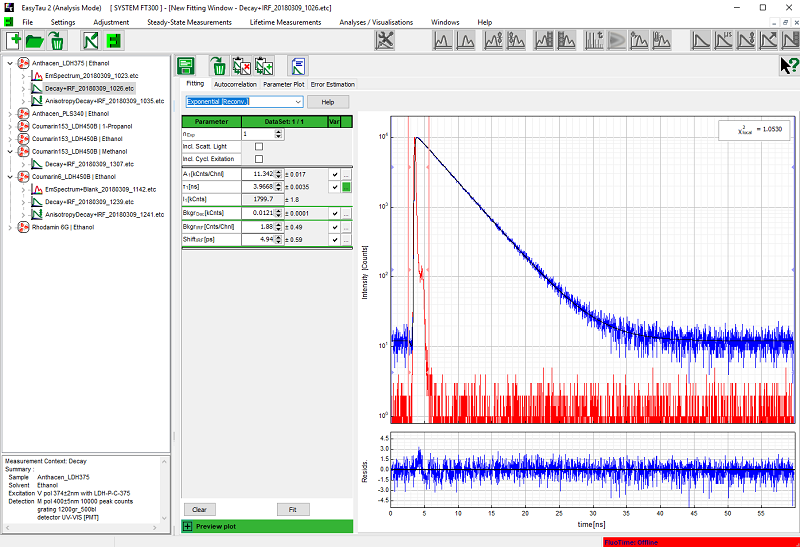Open the Lifetime Measurements menu
The image size is (800, 547).
coord(285,22)
